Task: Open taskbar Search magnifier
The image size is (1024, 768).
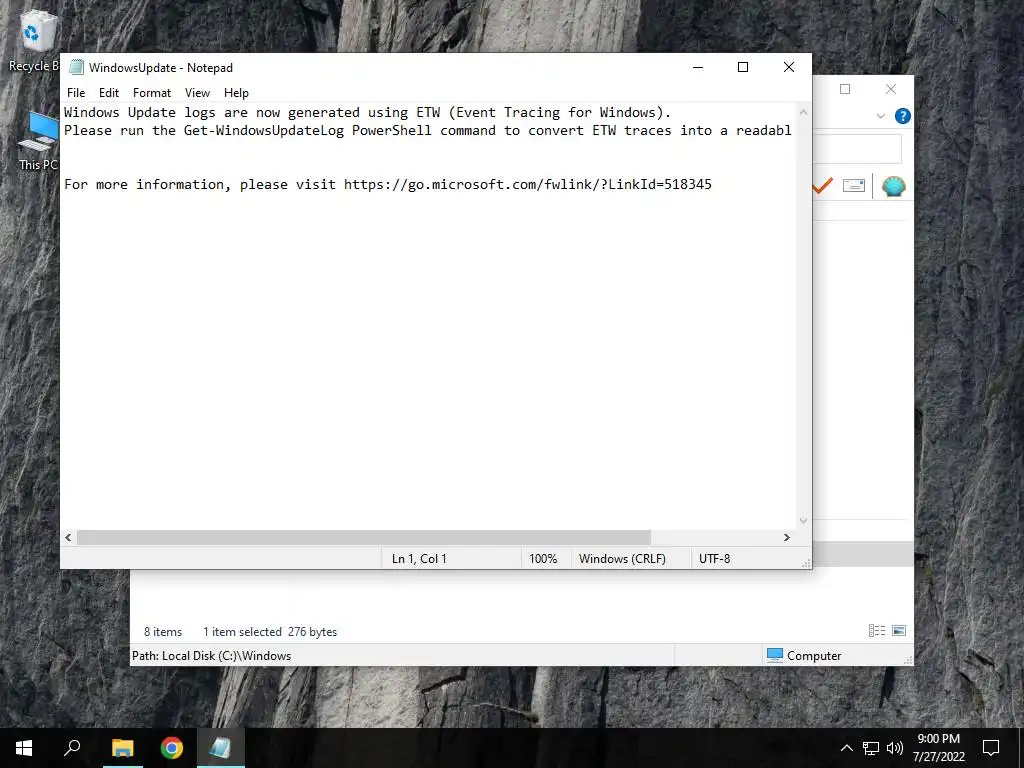Action: click(72, 748)
